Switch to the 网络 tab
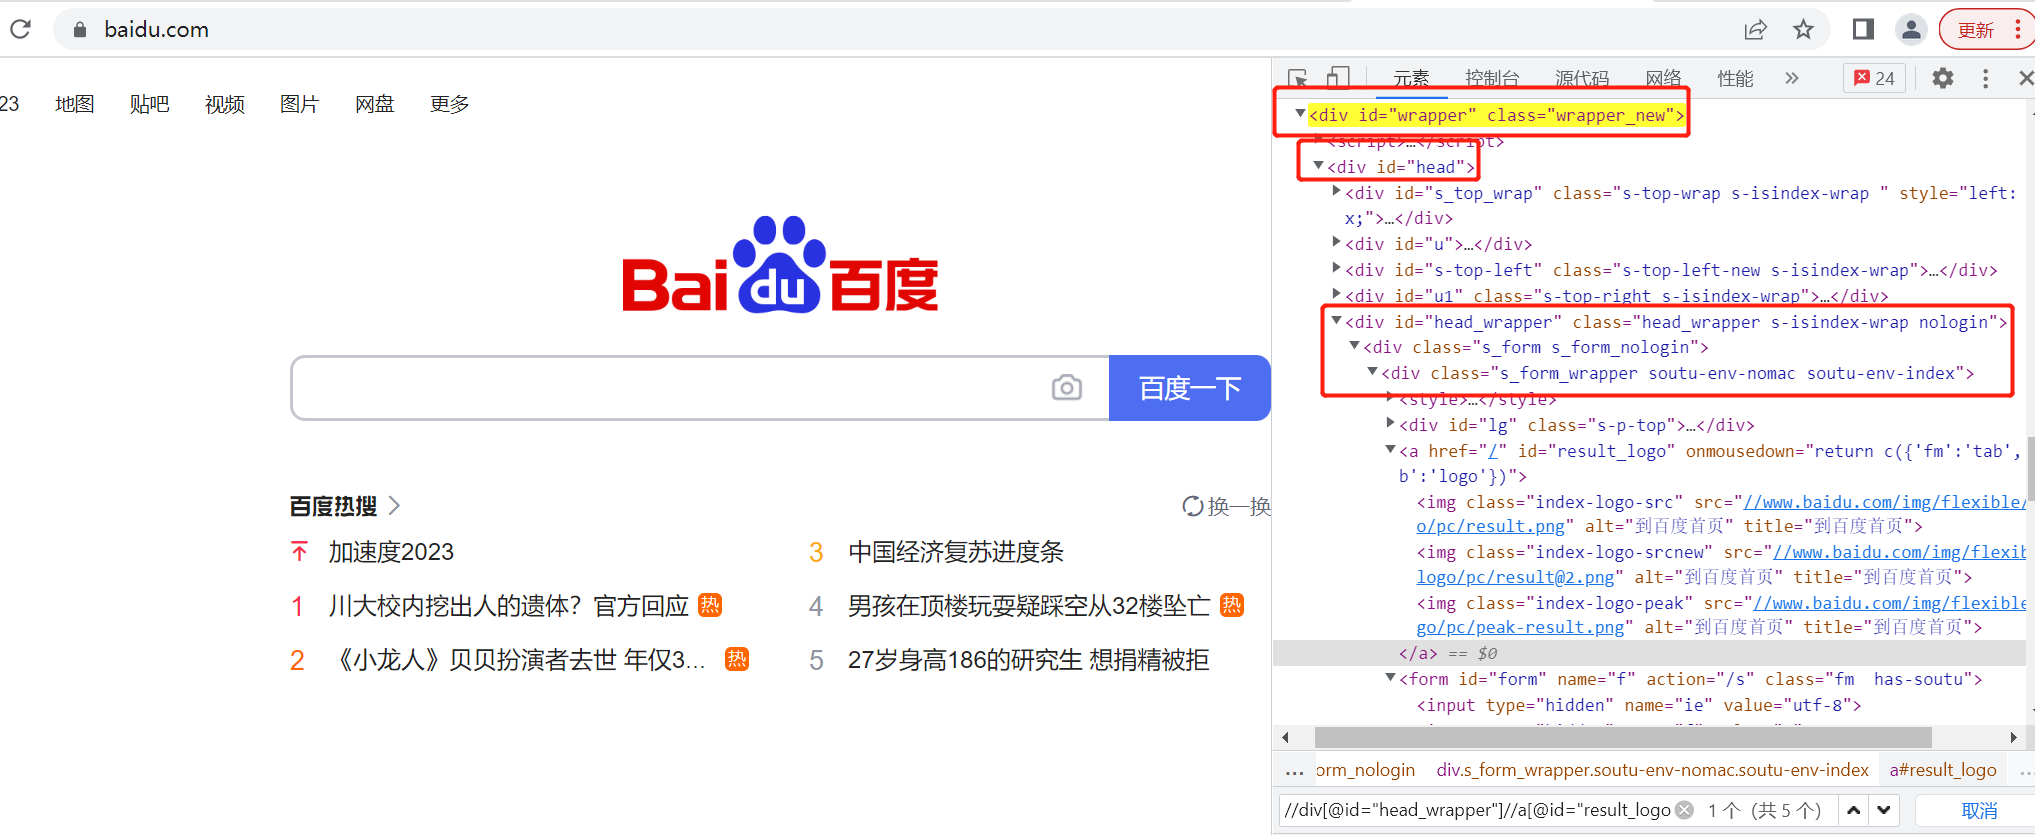2035x835 pixels. [x=1663, y=78]
